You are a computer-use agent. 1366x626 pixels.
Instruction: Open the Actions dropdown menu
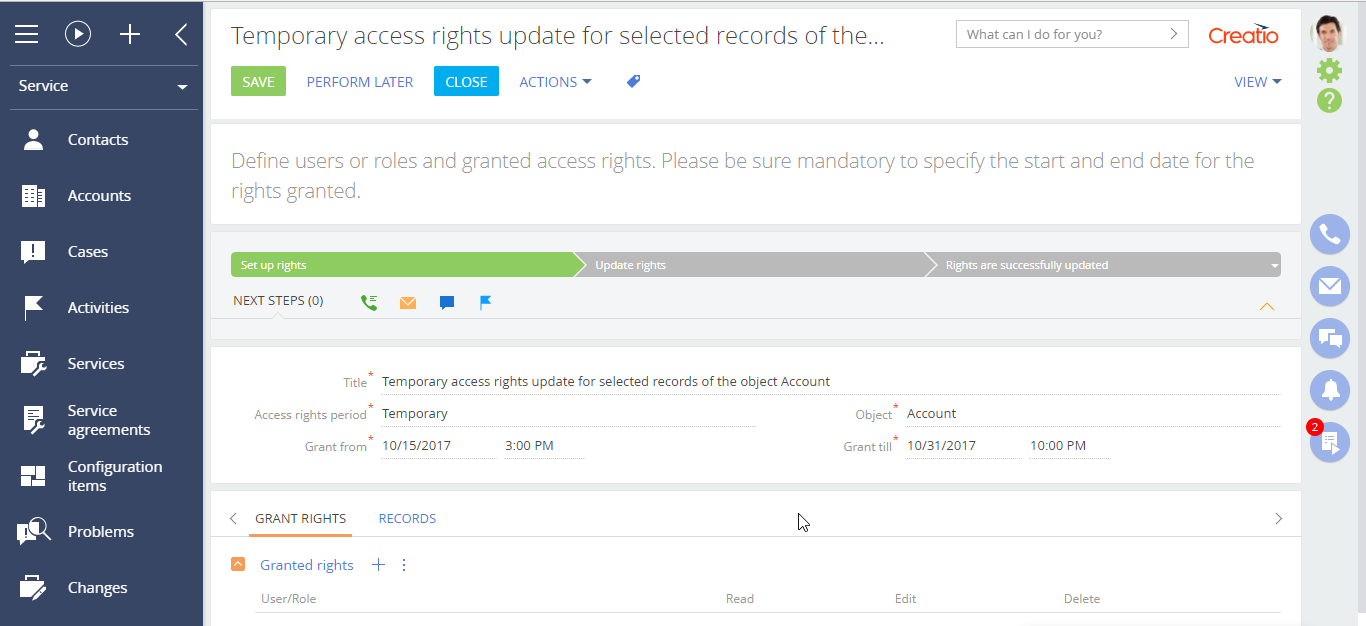pos(555,82)
